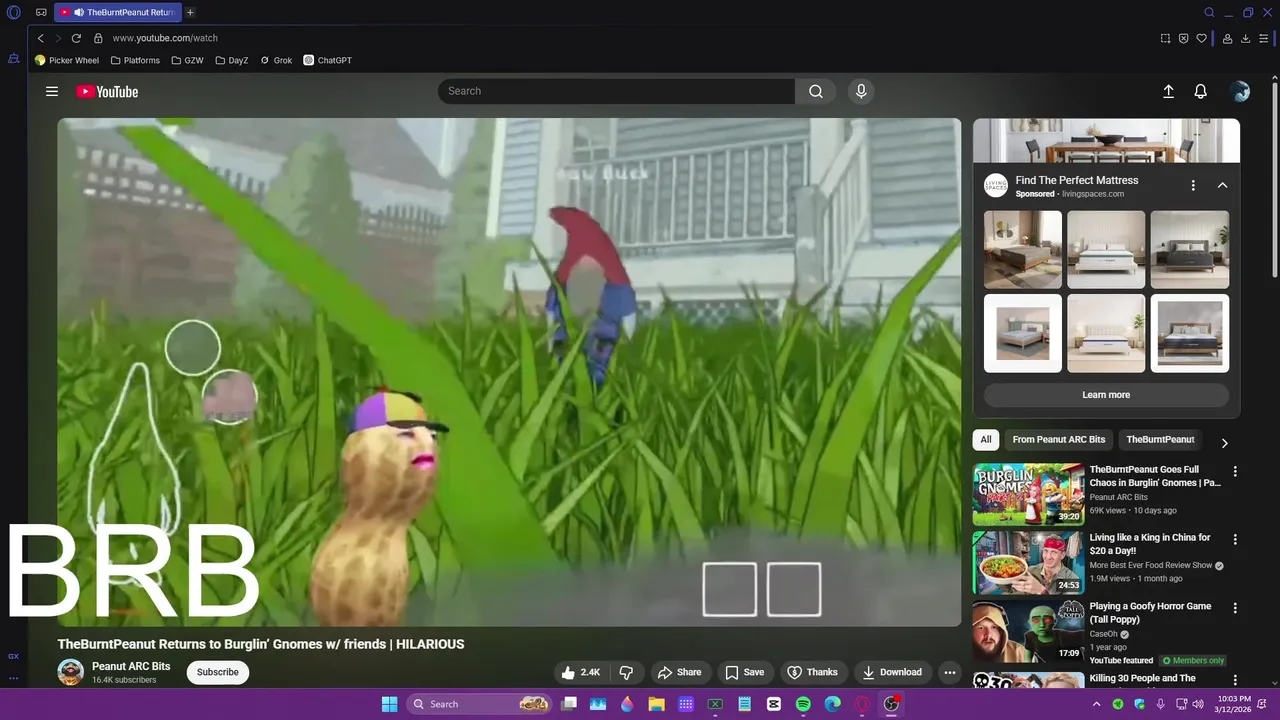Open taskbar volume speaker control
Viewport: 1280px width, 720px height.
(1198, 704)
